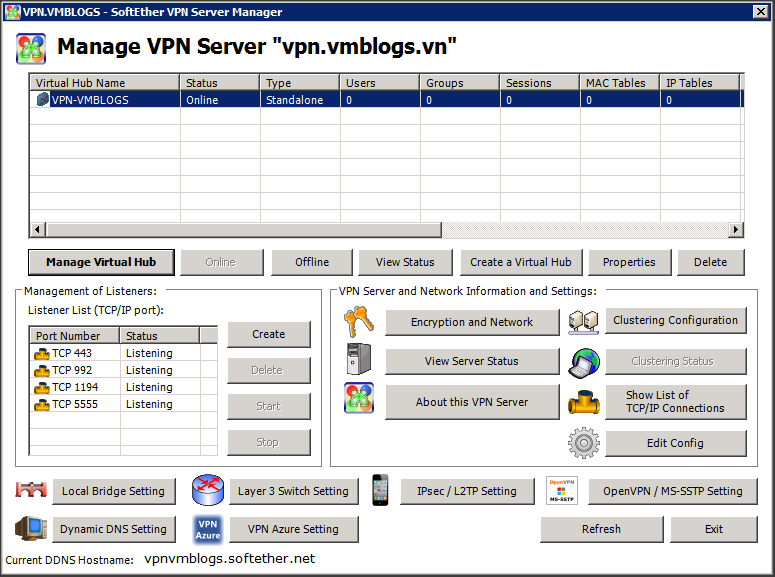Click the computer icon beside Dynamic DNS Setting
This screenshot has width=775, height=577.
coord(31,529)
